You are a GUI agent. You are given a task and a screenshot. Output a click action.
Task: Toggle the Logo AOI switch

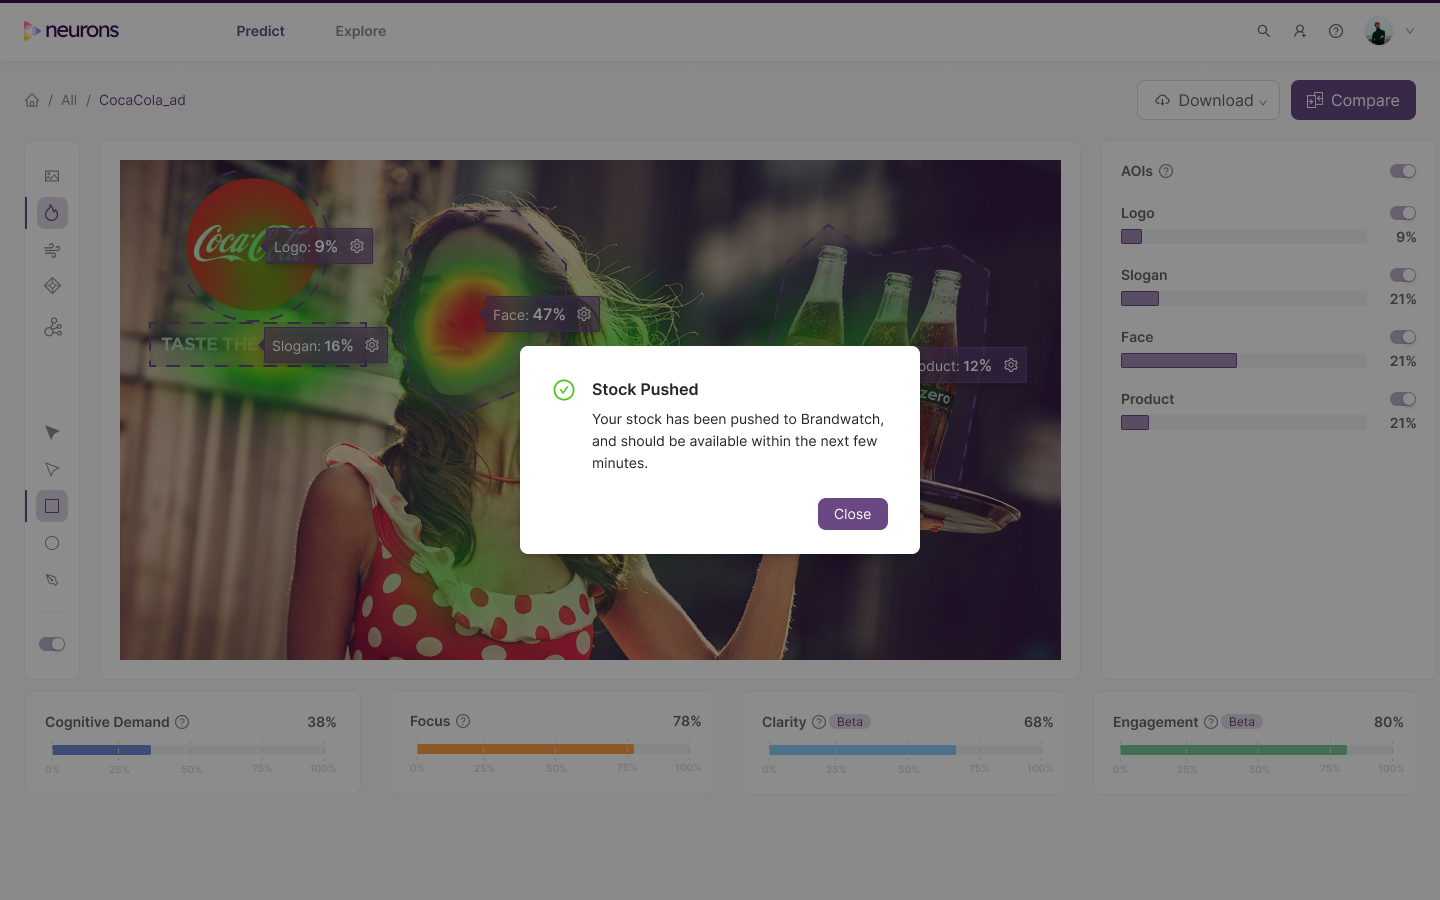tap(1403, 213)
